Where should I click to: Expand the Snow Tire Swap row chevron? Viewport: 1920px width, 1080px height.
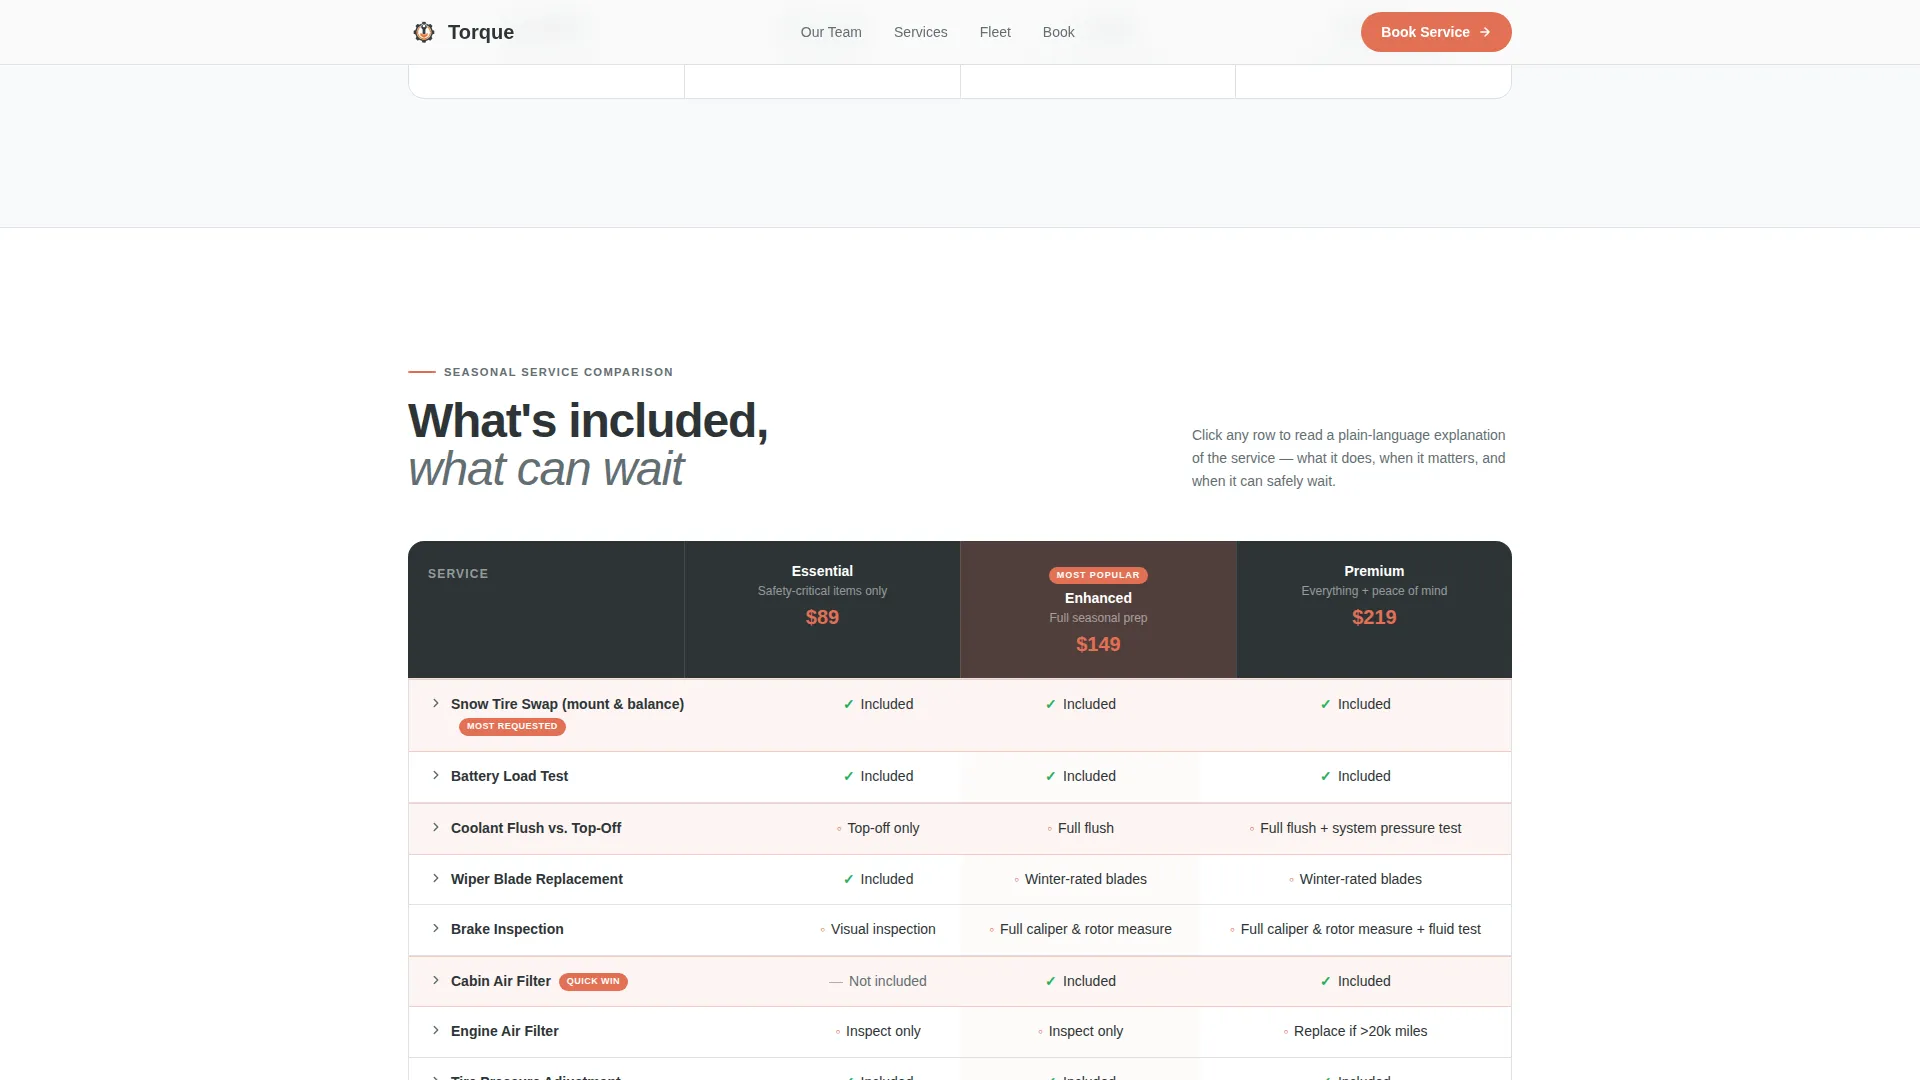[x=436, y=704]
